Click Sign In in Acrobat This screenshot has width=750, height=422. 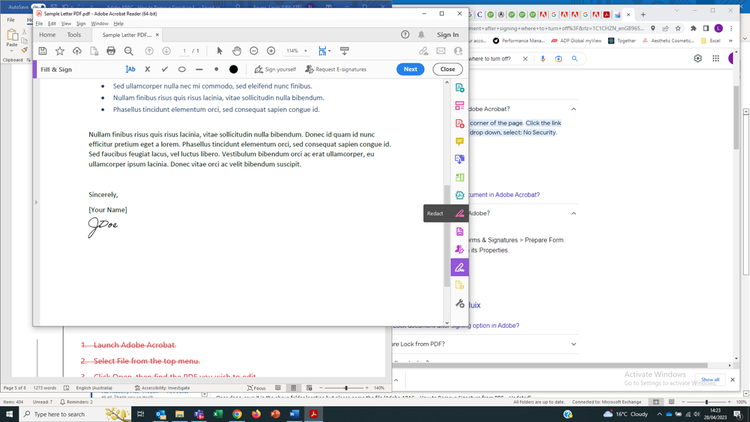(448, 34)
